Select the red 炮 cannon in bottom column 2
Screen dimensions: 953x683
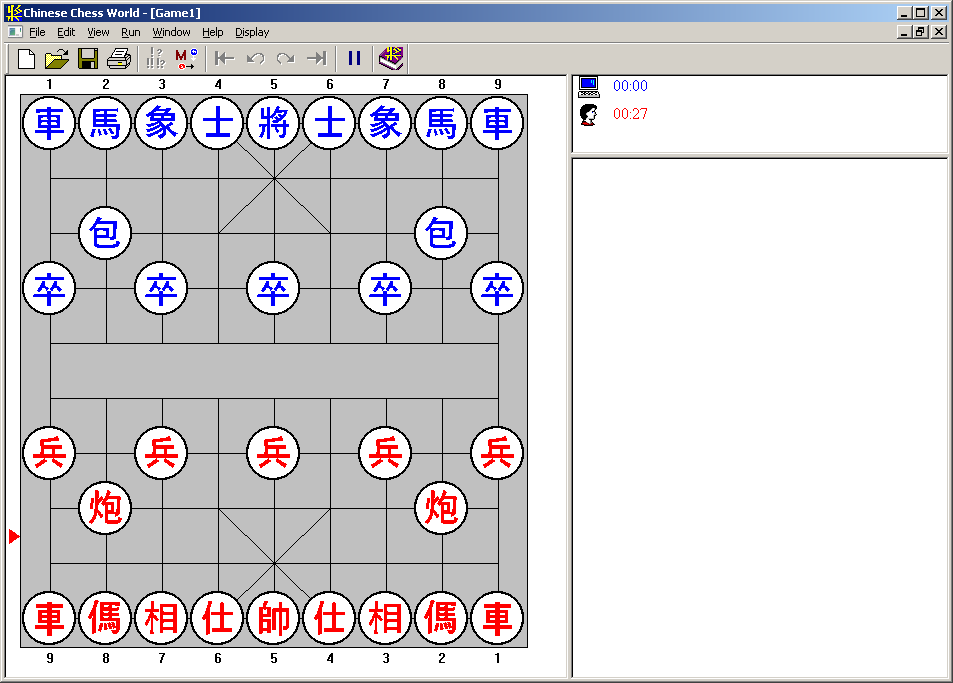(441, 508)
